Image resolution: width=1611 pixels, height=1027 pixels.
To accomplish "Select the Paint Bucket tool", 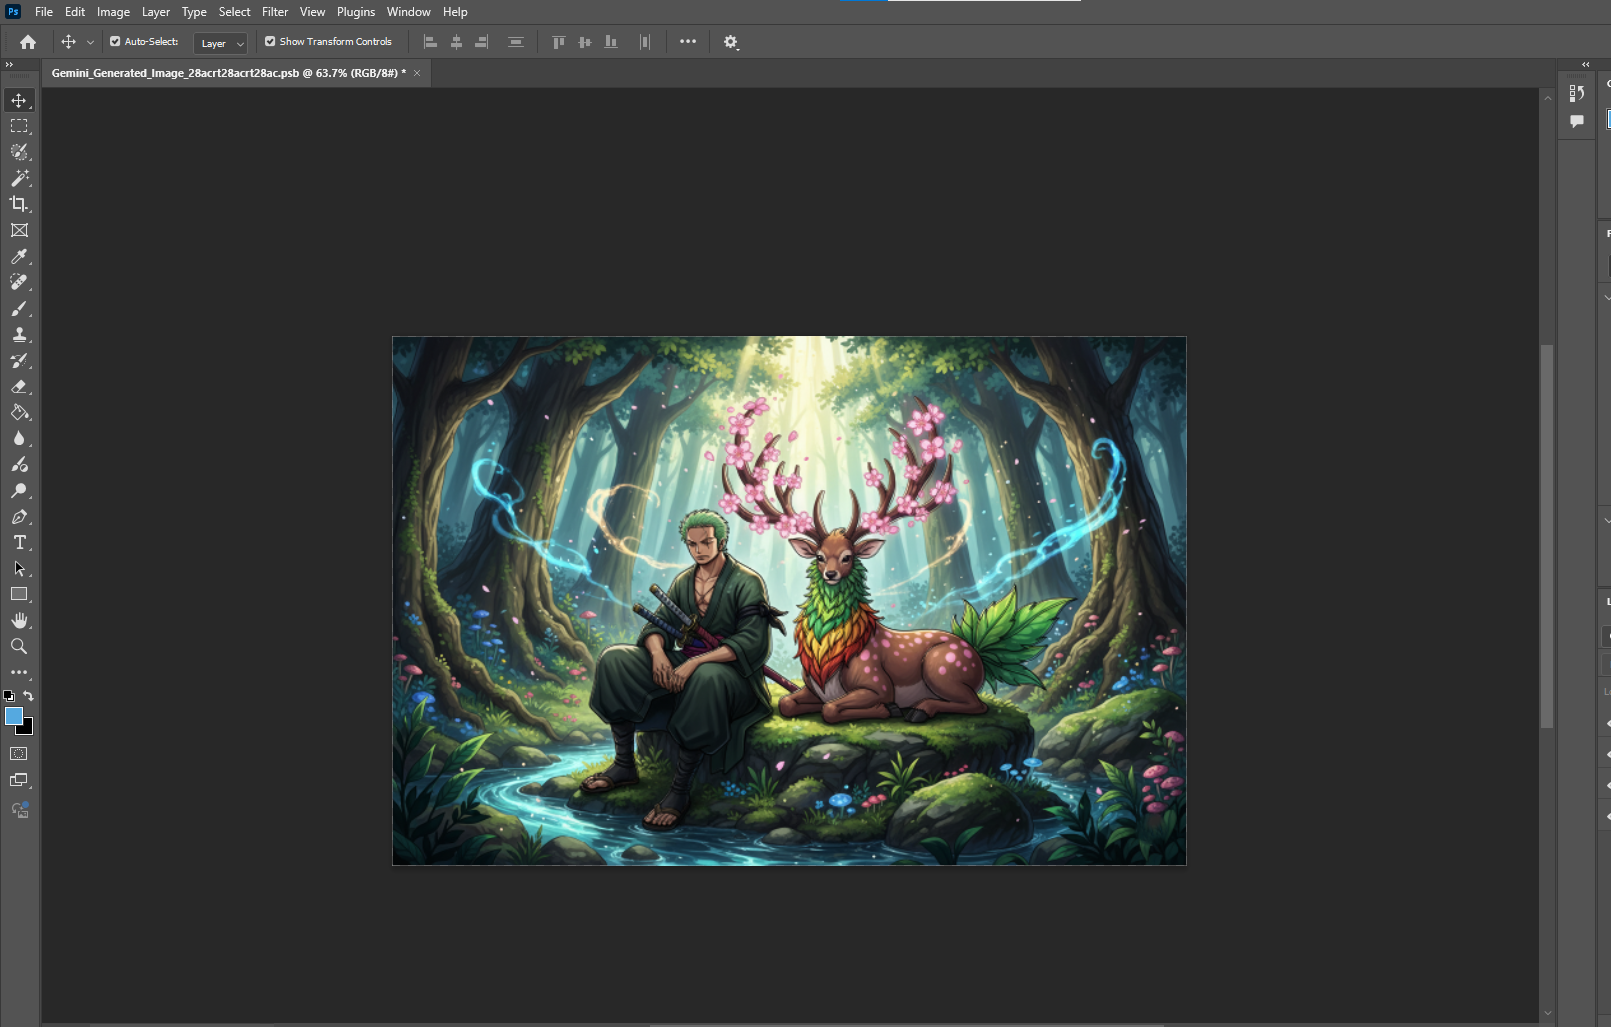I will pyautogui.click(x=19, y=412).
